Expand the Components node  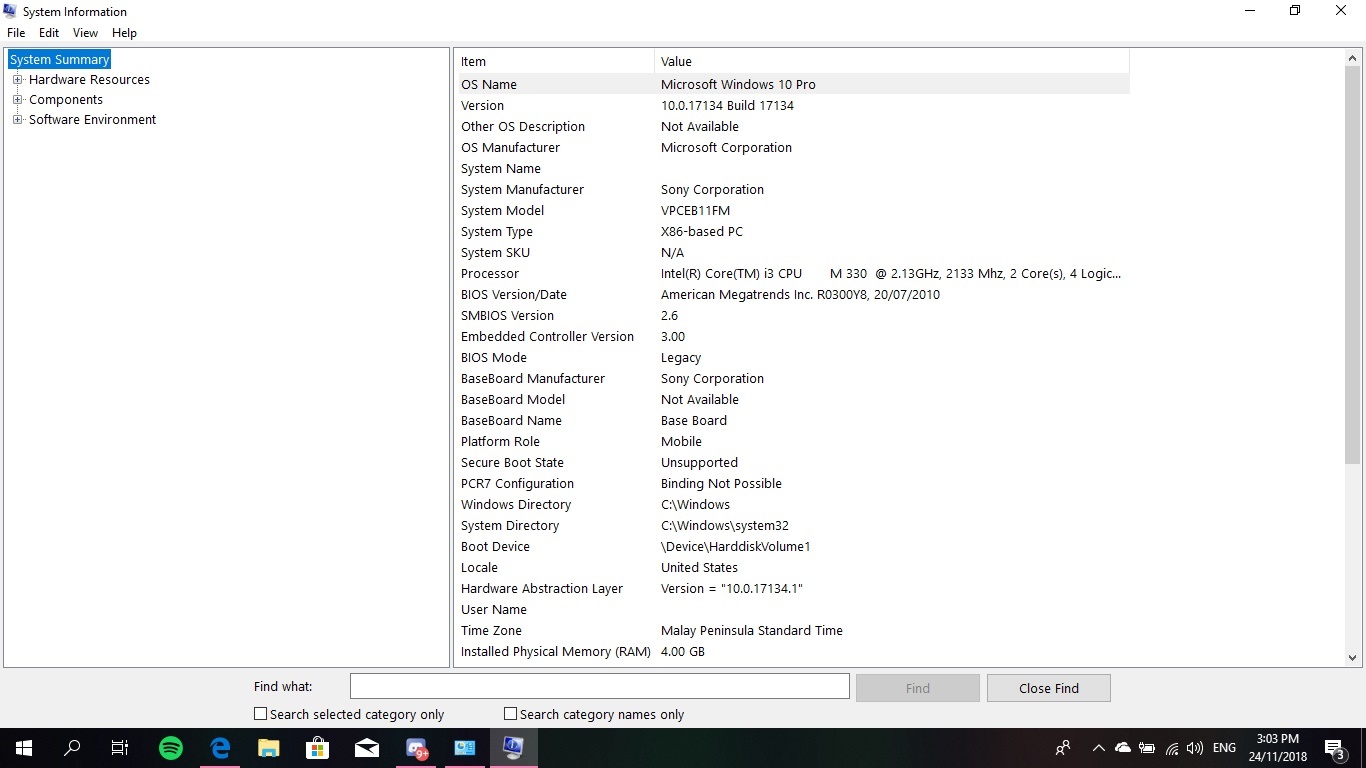pos(17,100)
